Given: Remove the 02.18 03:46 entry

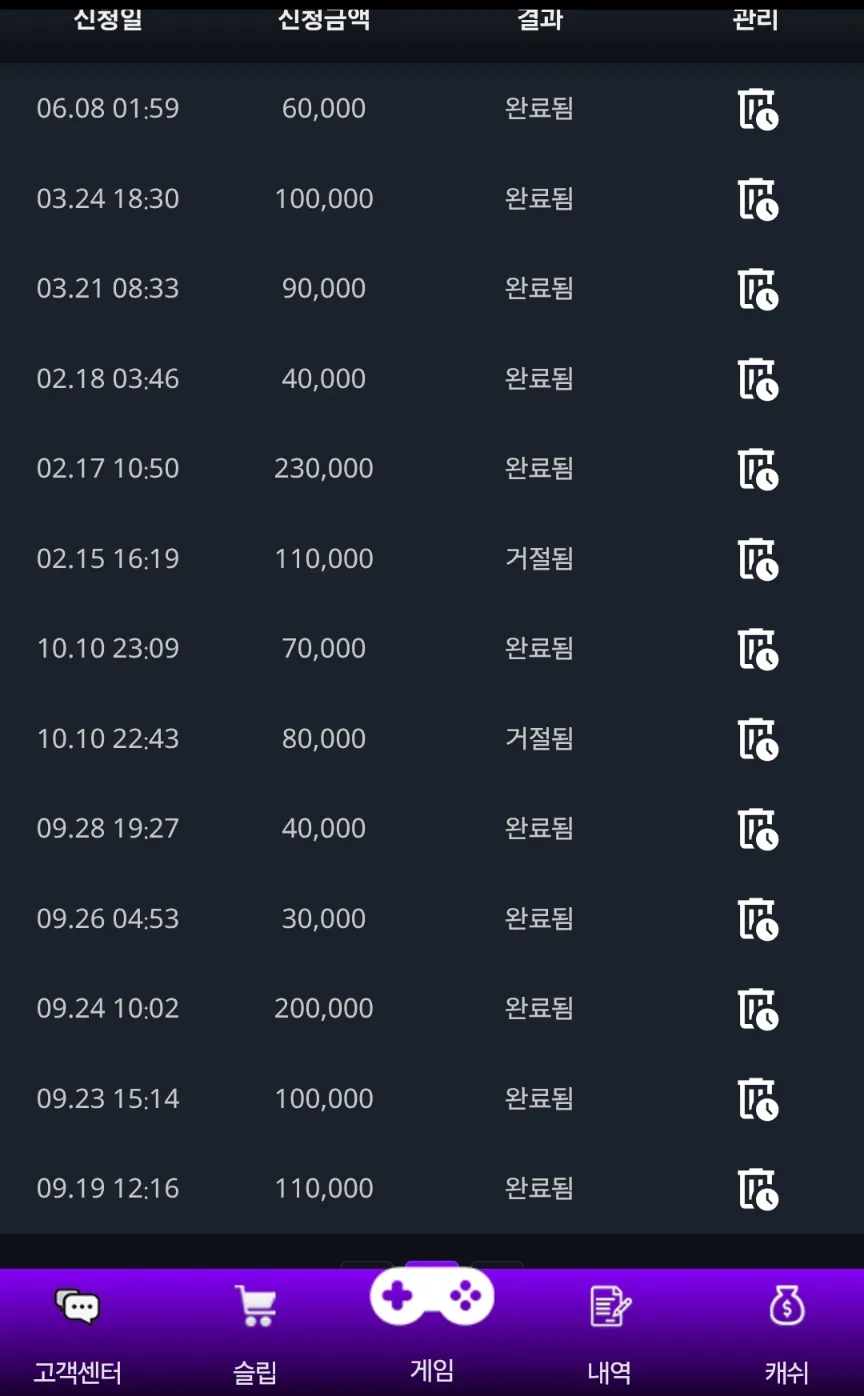Looking at the screenshot, I should (x=757, y=379).
